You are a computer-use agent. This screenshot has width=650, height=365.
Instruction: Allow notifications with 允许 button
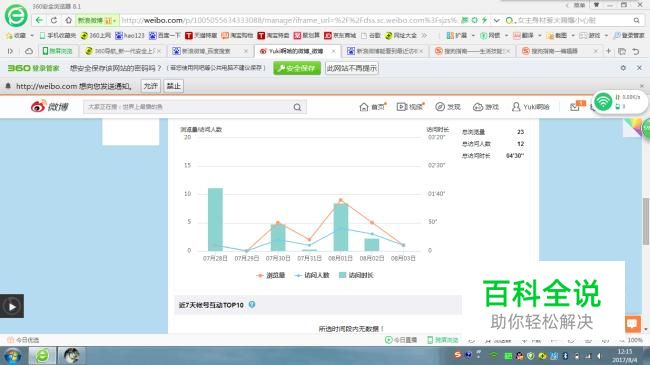pyautogui.click(x=150, y=86)
